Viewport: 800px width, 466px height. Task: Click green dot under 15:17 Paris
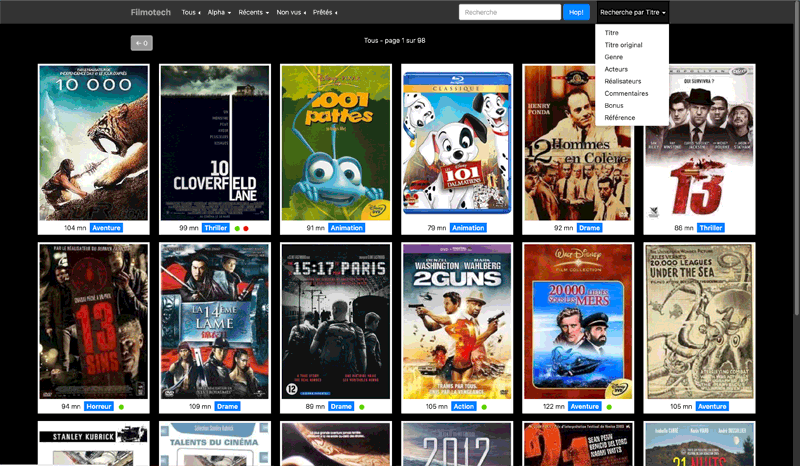pos(362,407)
